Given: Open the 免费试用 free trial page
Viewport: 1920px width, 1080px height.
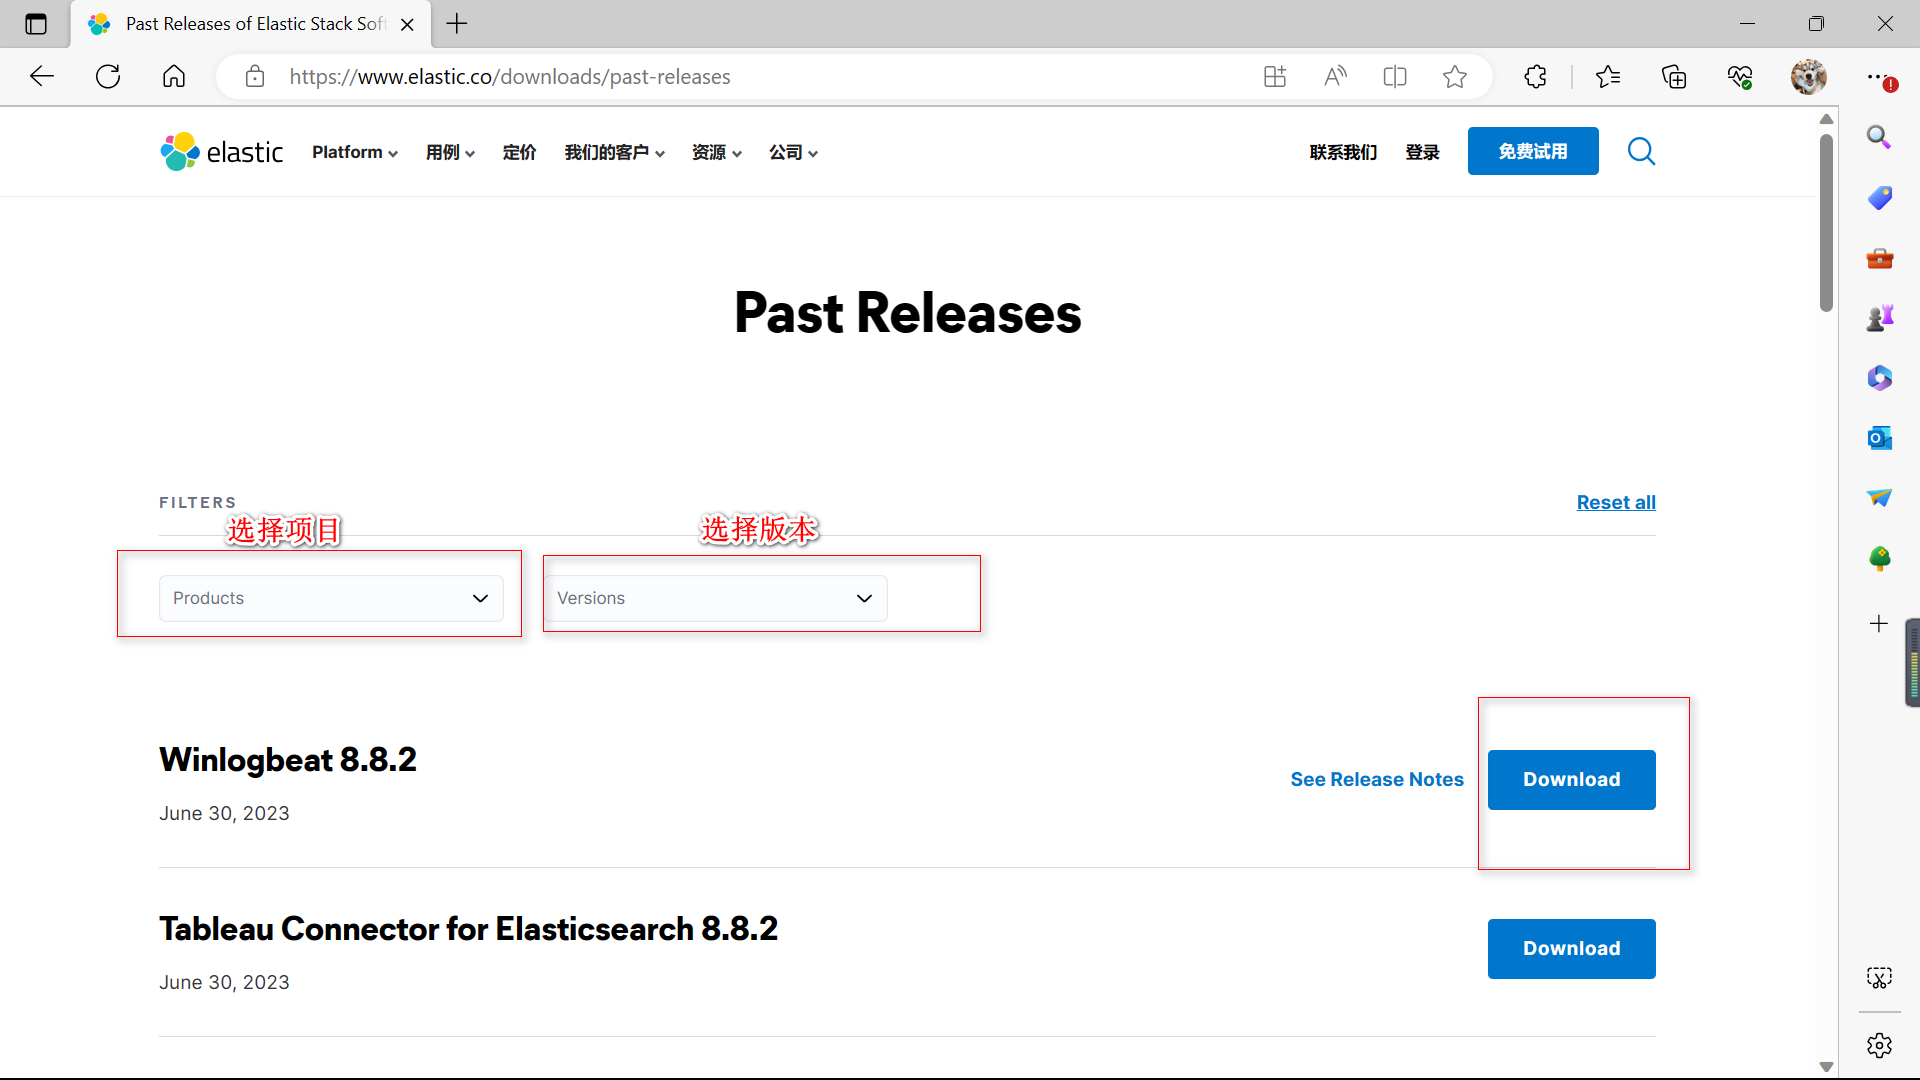Looking at the screenshot, I should [x=1534, y=152].
